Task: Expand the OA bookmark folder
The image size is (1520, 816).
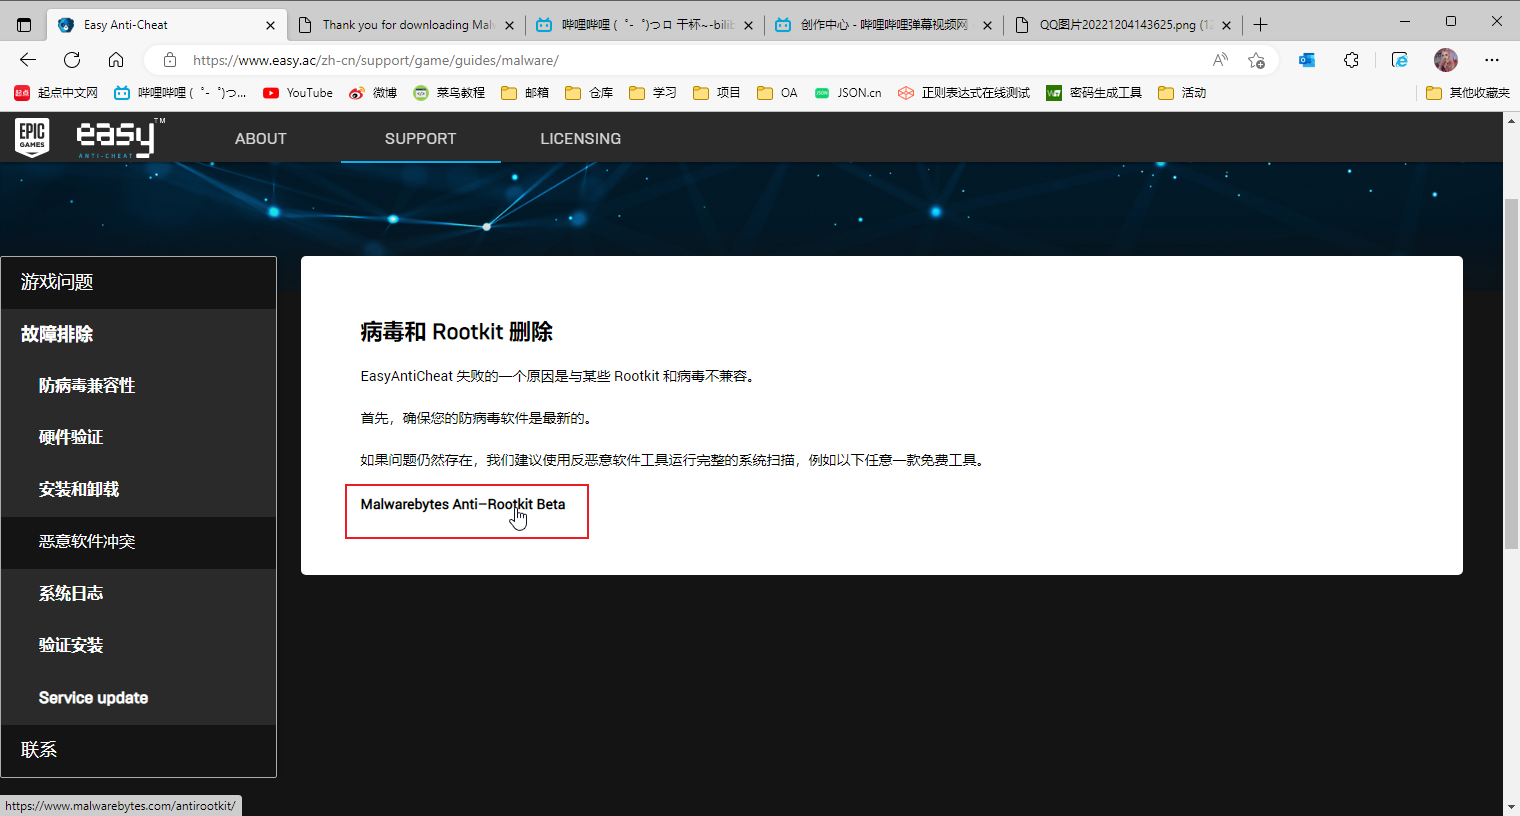Action: (x=777, y=93)
